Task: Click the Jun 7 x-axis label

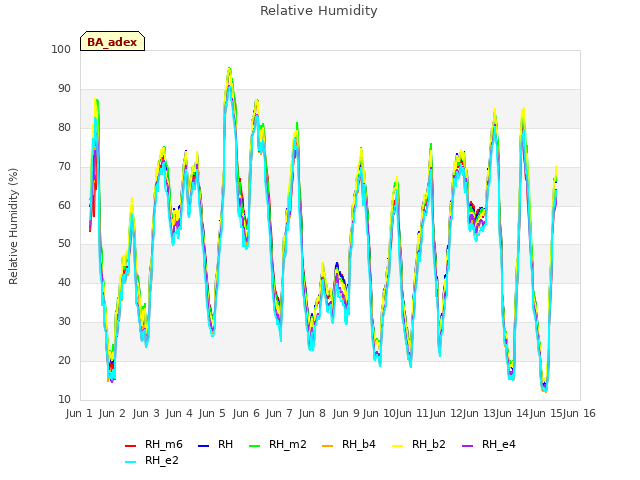Action: click(x=279, y=413)
